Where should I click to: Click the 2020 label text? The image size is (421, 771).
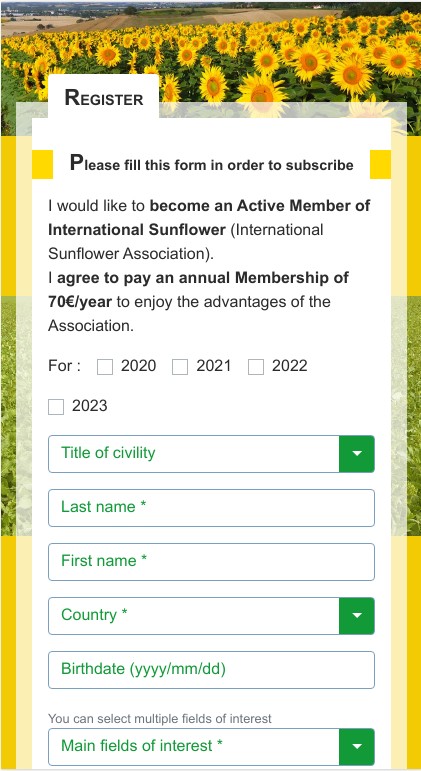pyautogui.click(x=138, y=366)
